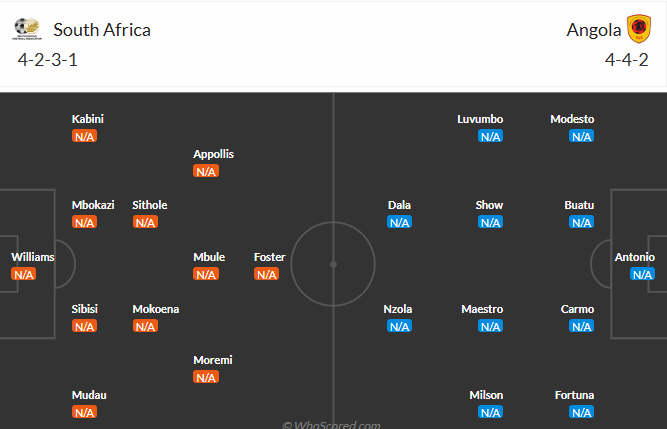Click goalkeeper Williams on the pitch
Viewport: 667px width, 429px height.
[32, 257]
